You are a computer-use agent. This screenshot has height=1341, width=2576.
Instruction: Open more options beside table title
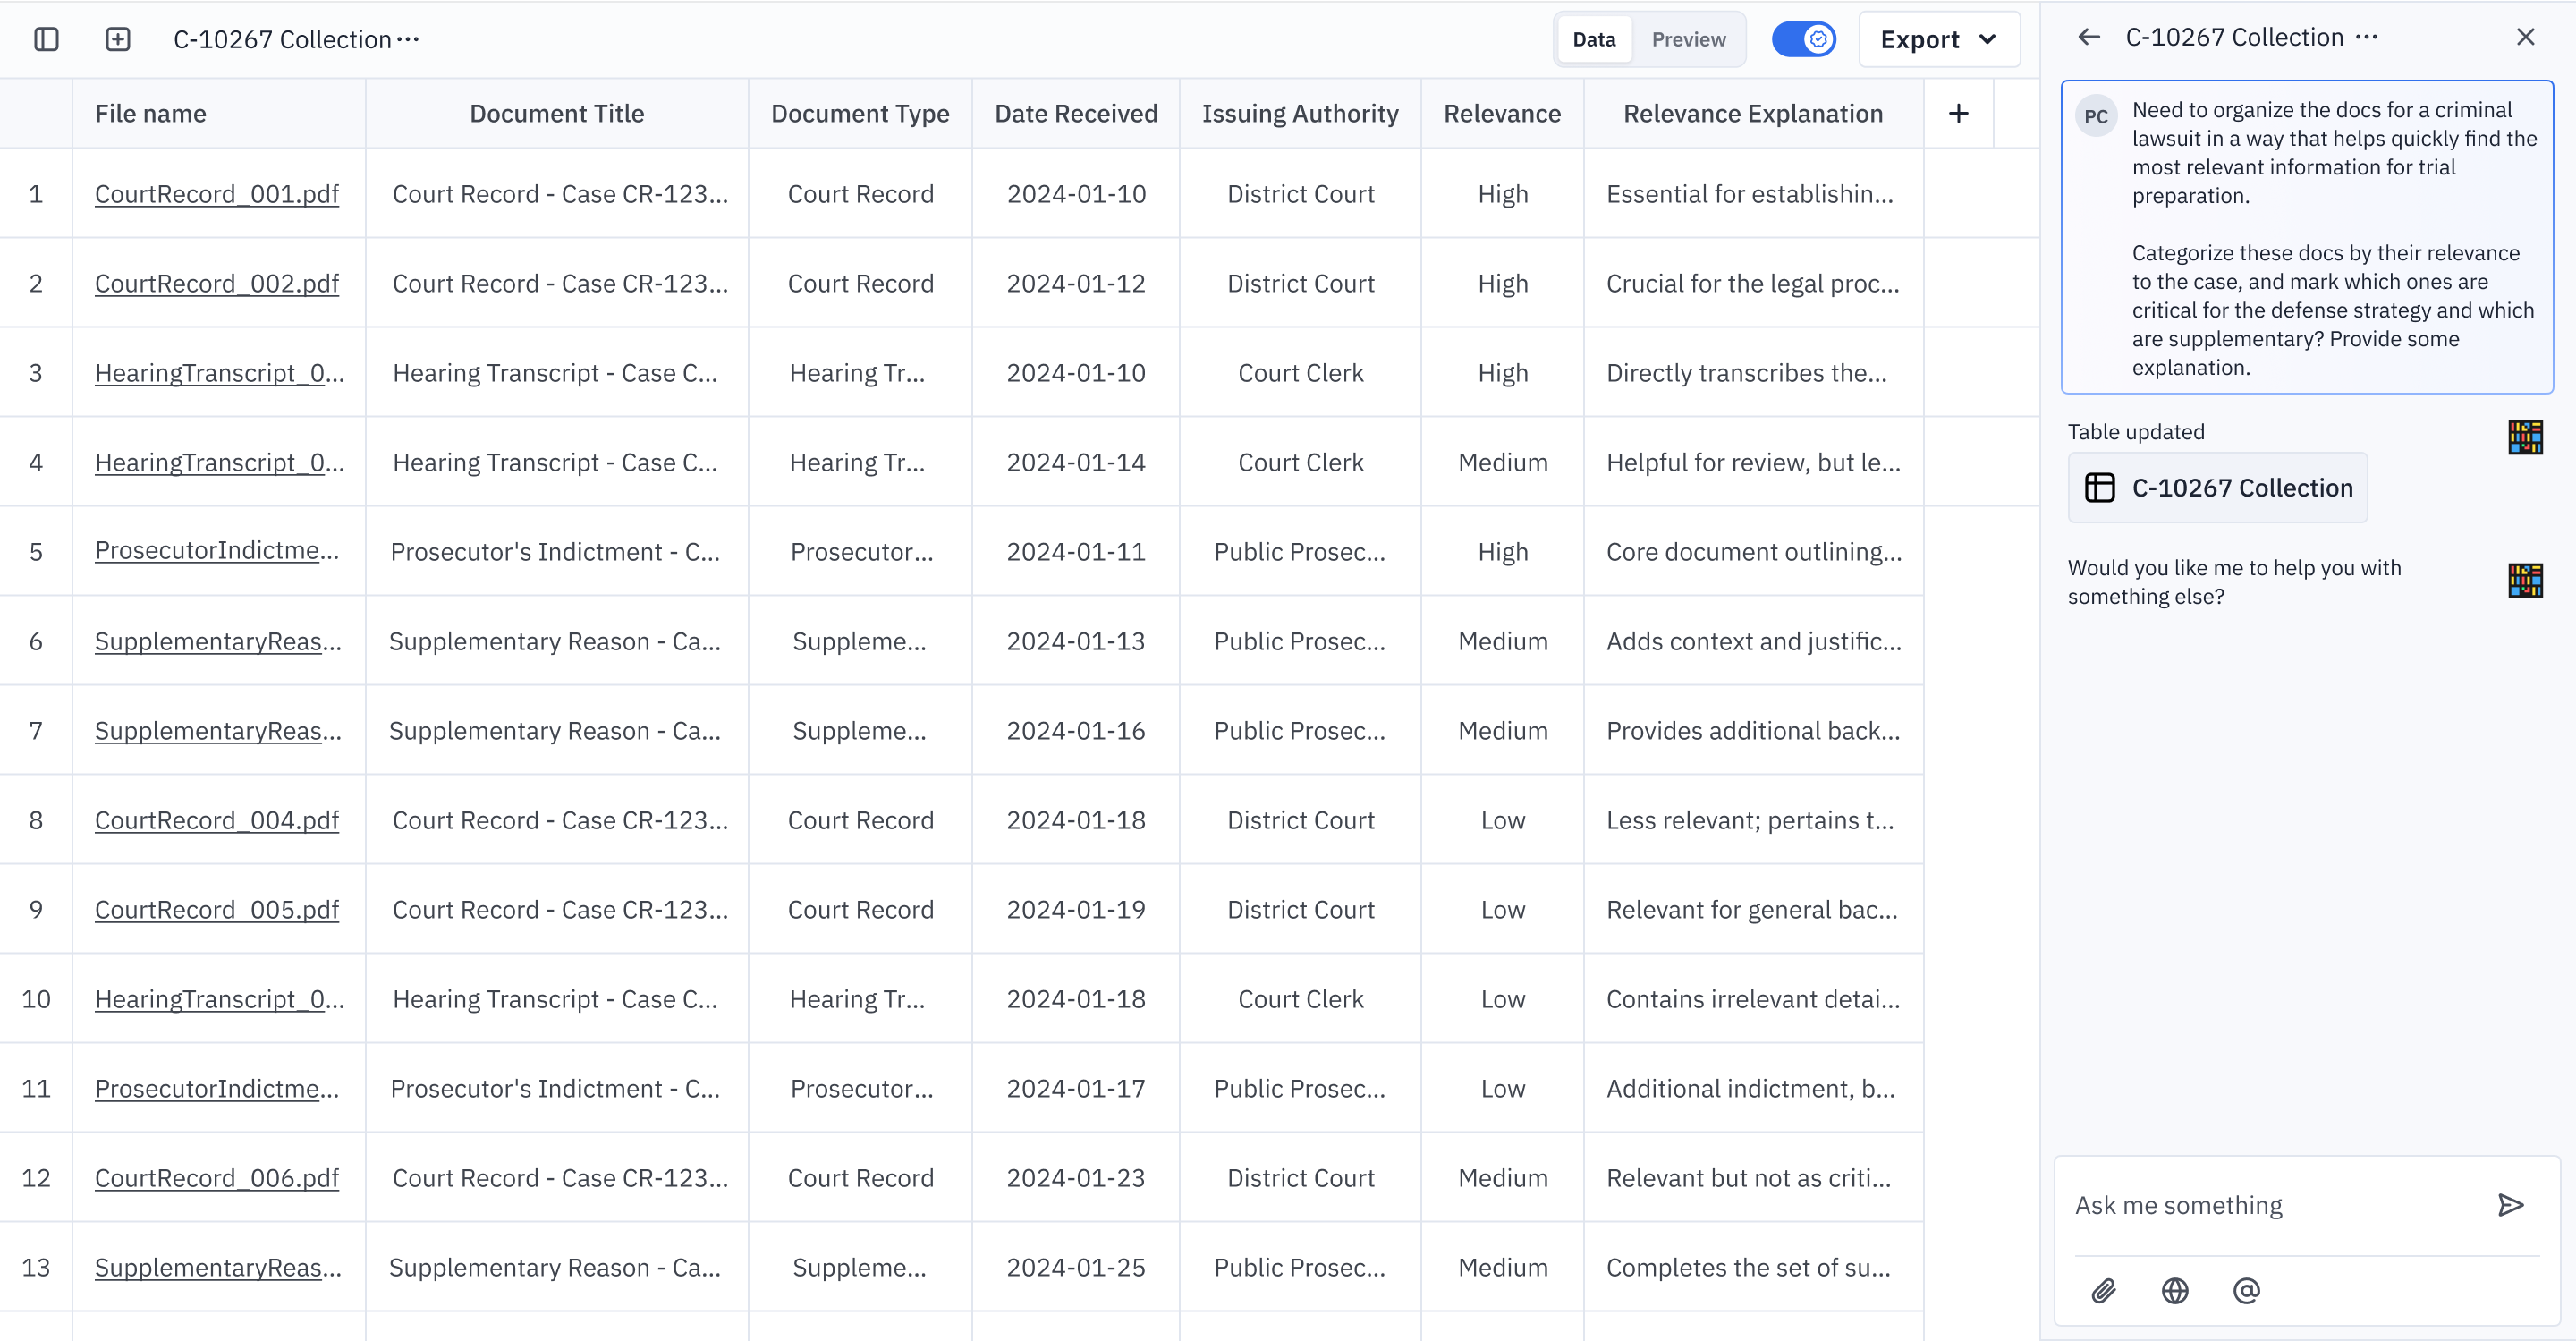click(408, 39)
